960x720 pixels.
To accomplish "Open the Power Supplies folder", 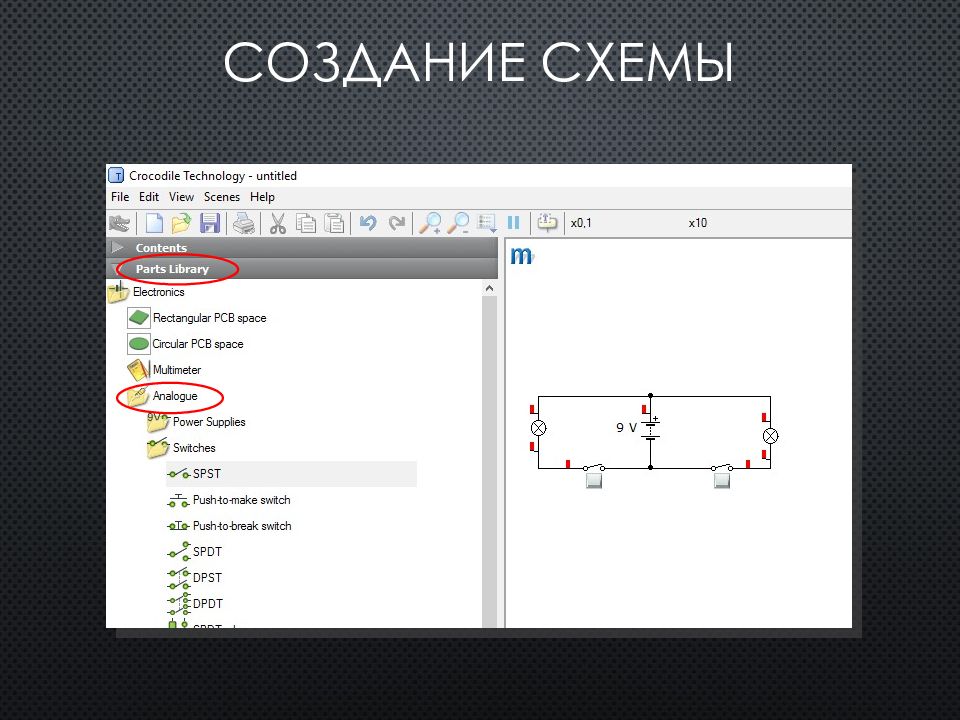I will 208,422.
